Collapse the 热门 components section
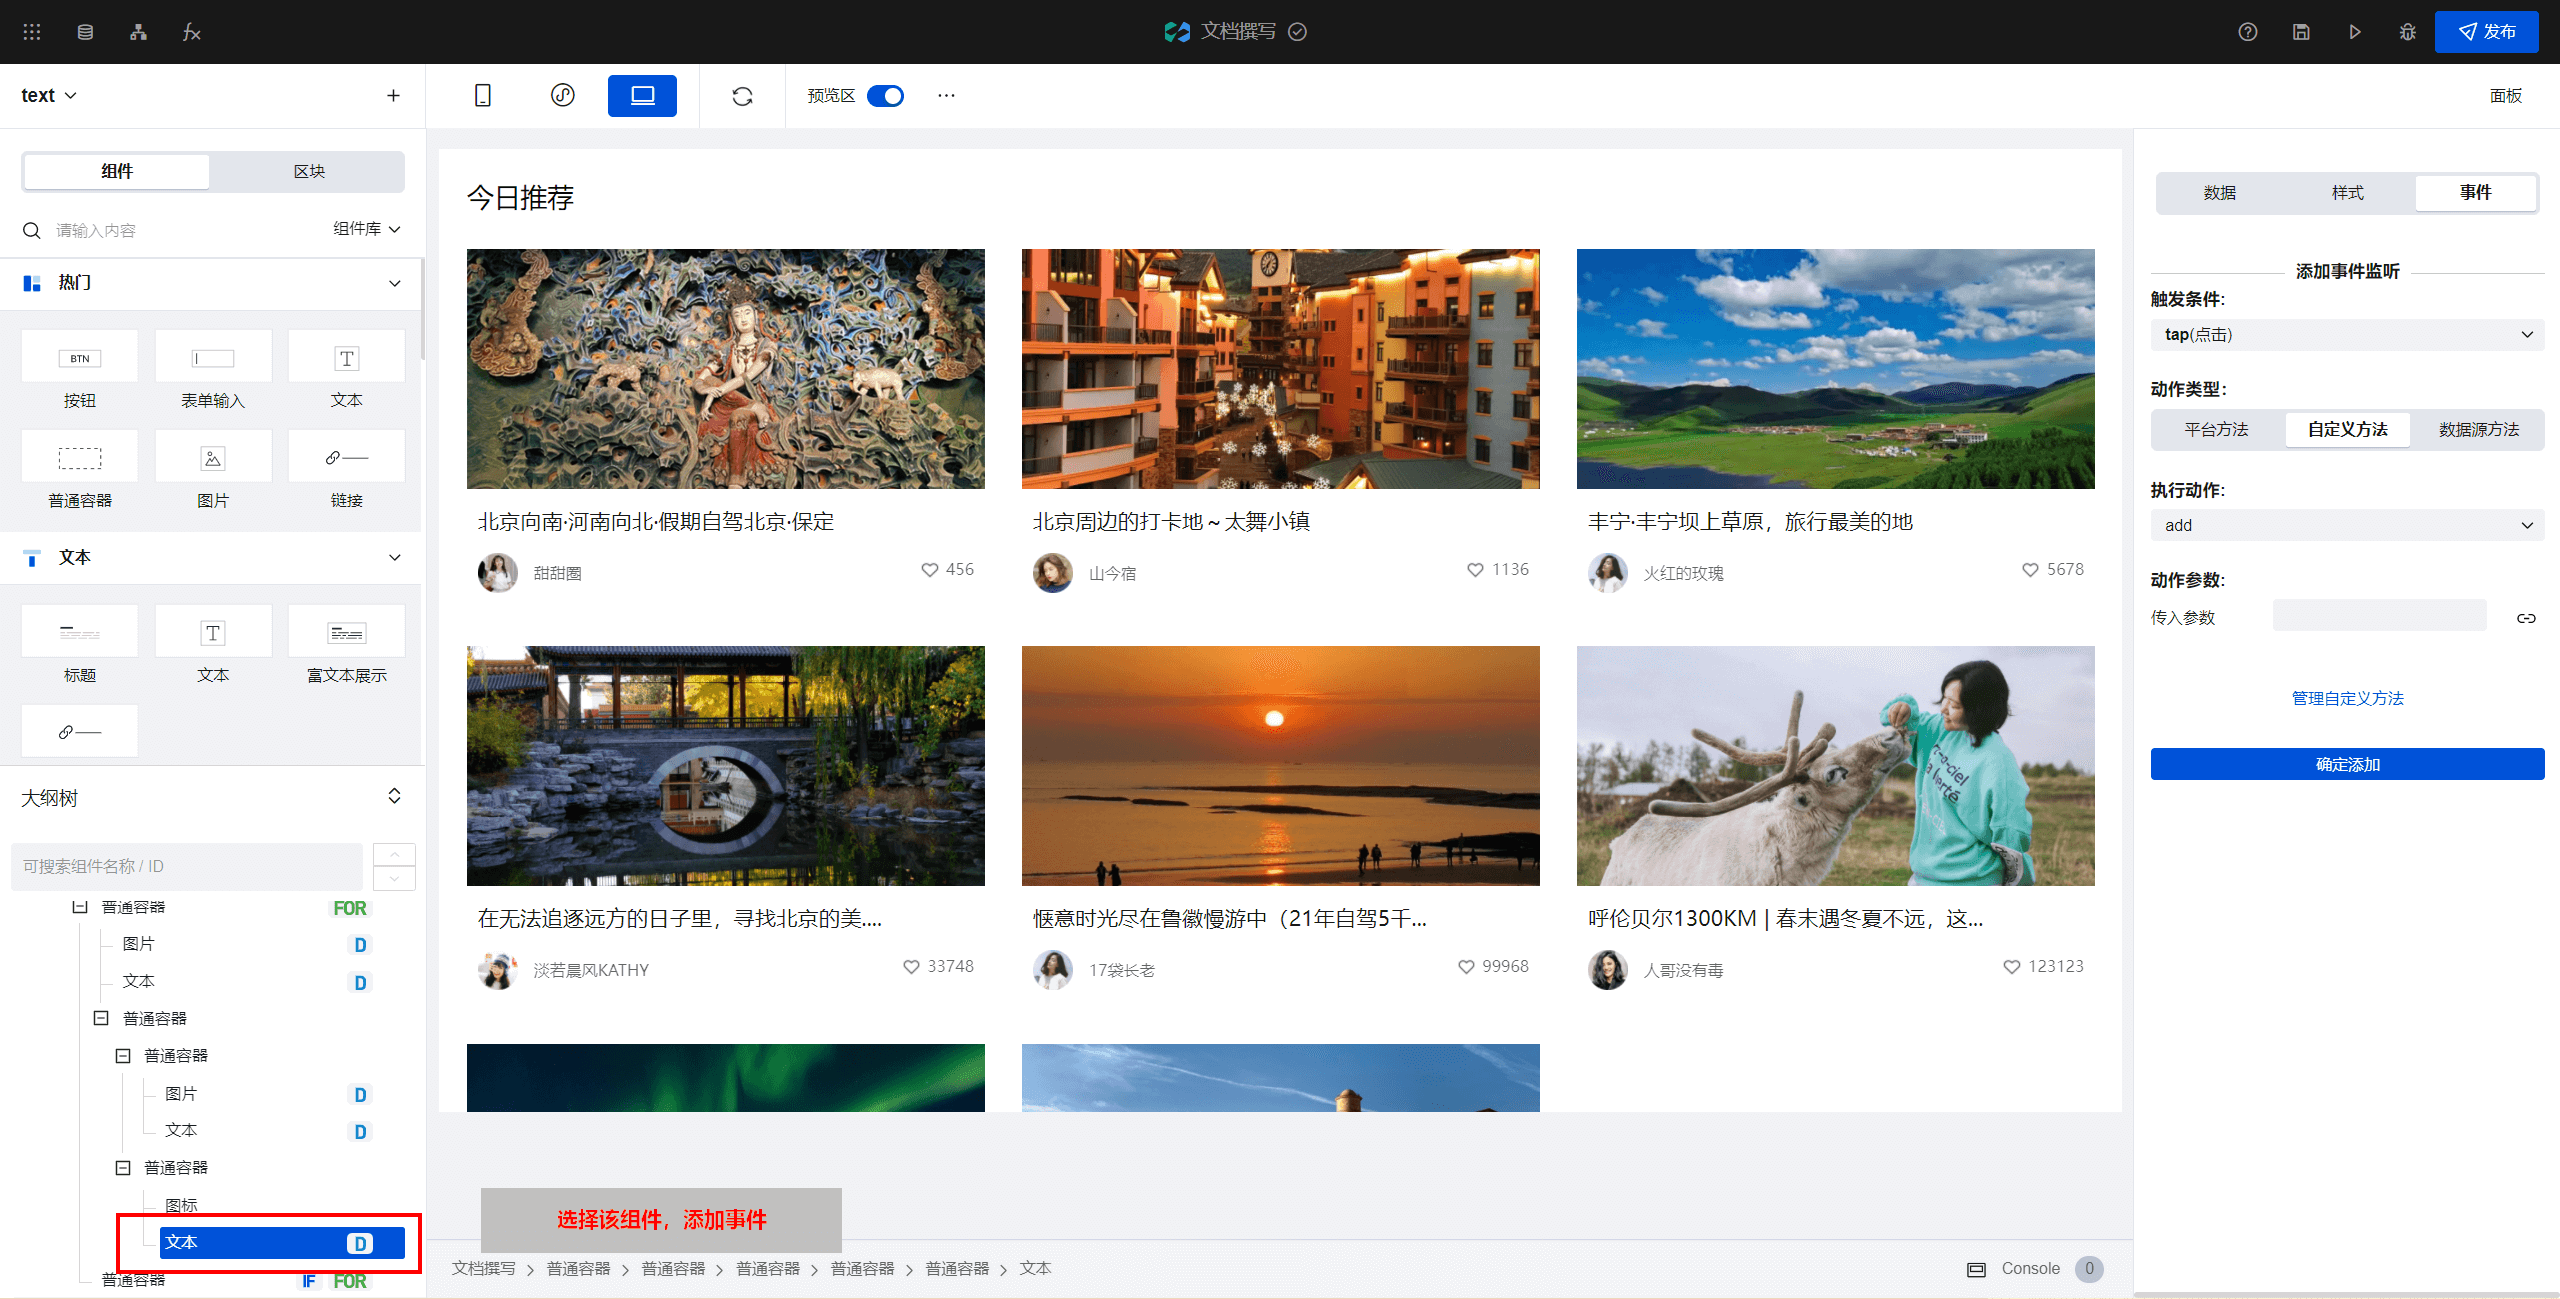The image size is (2560, 1299). [x=395, y=283]
